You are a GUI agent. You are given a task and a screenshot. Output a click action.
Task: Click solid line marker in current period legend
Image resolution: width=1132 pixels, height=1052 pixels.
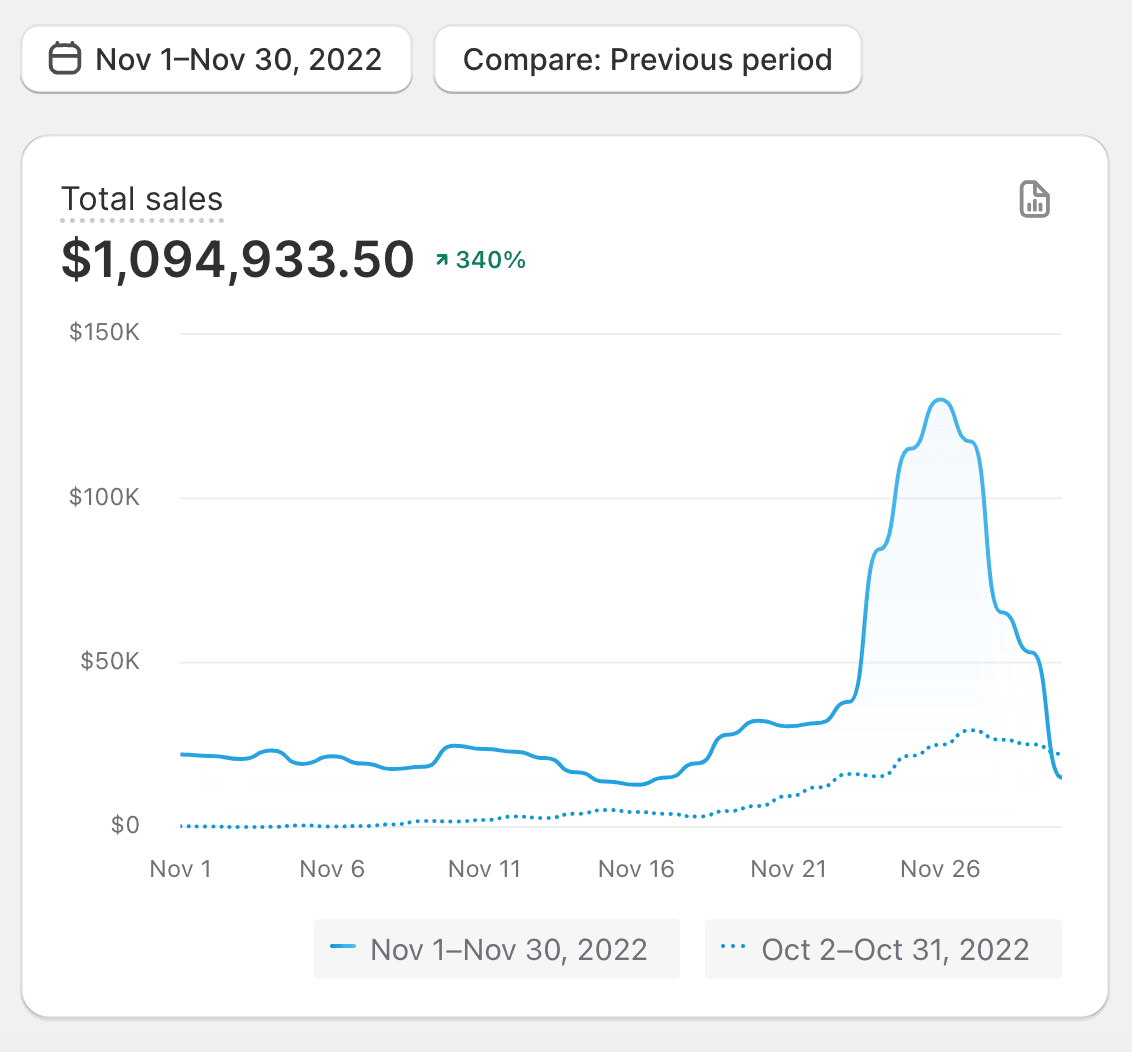tap(343, 948)
